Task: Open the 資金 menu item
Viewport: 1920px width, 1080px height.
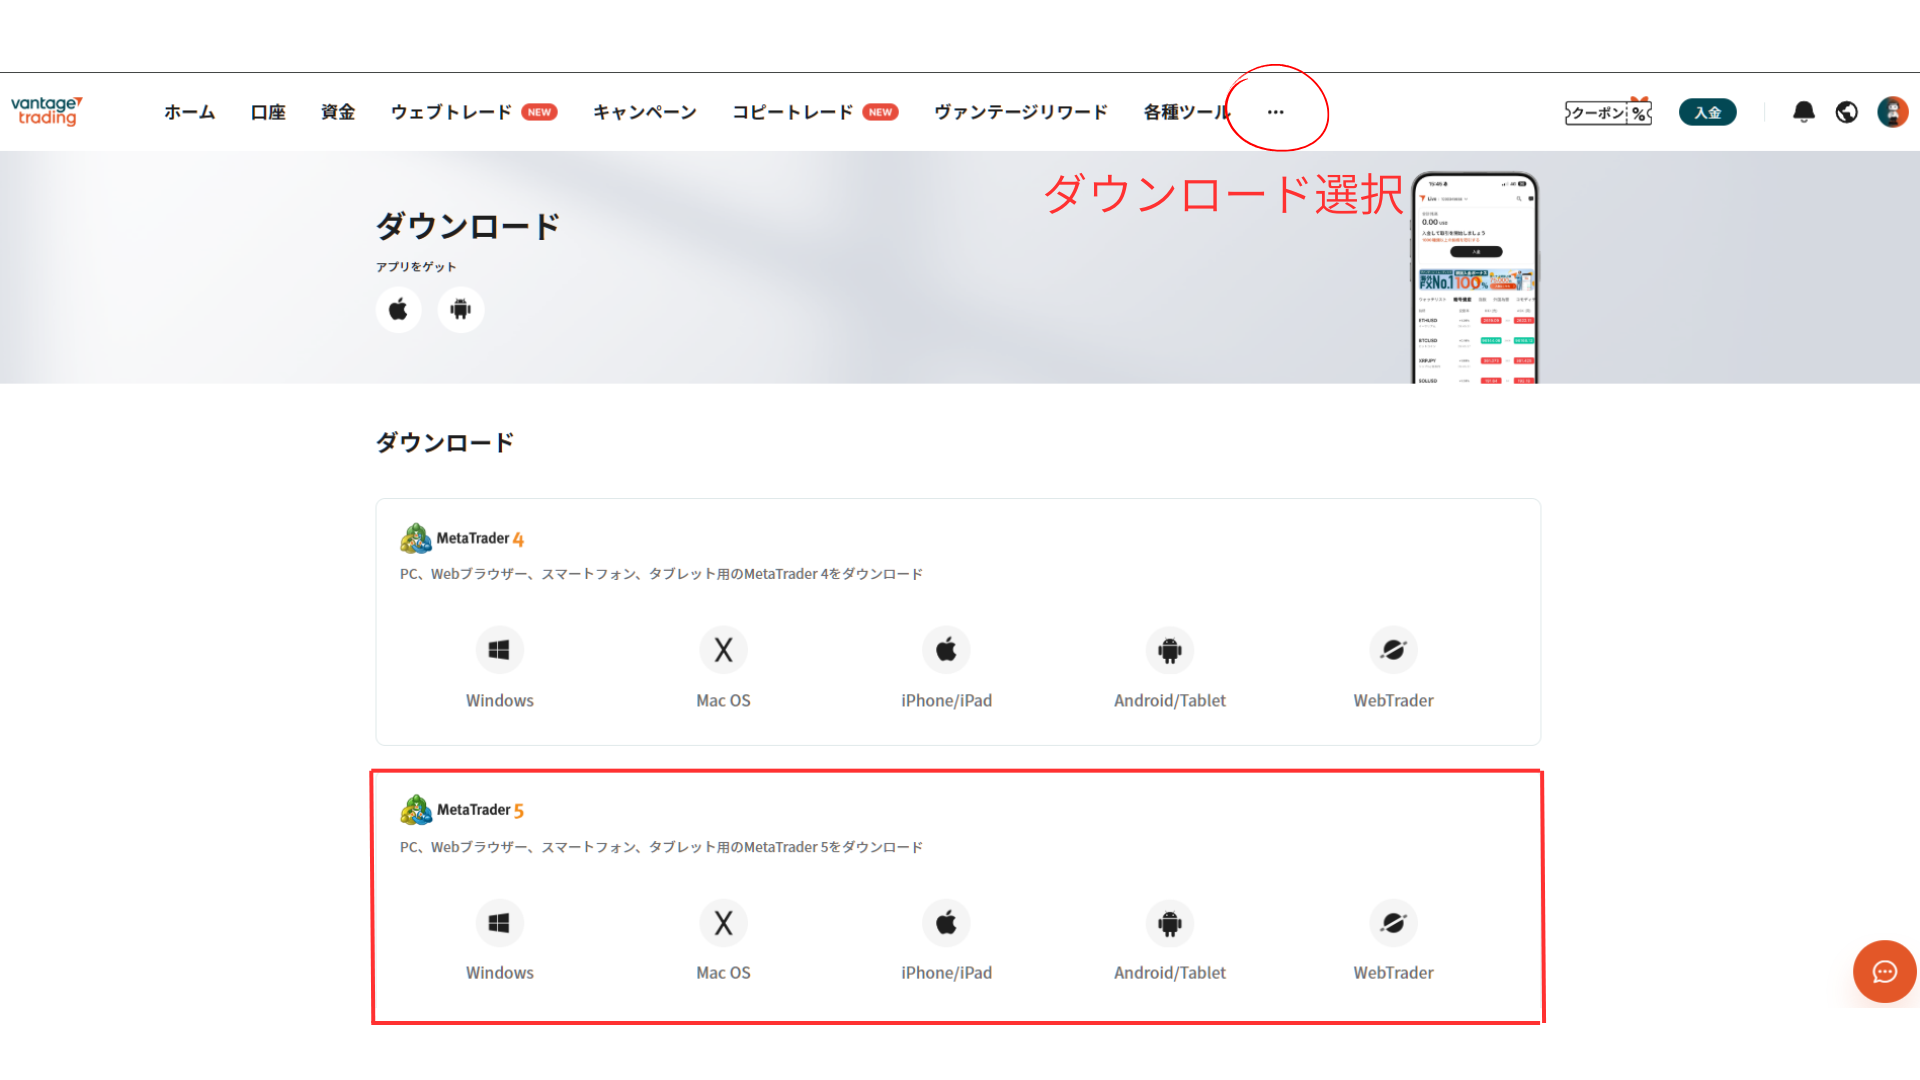Action: (338, 112)
